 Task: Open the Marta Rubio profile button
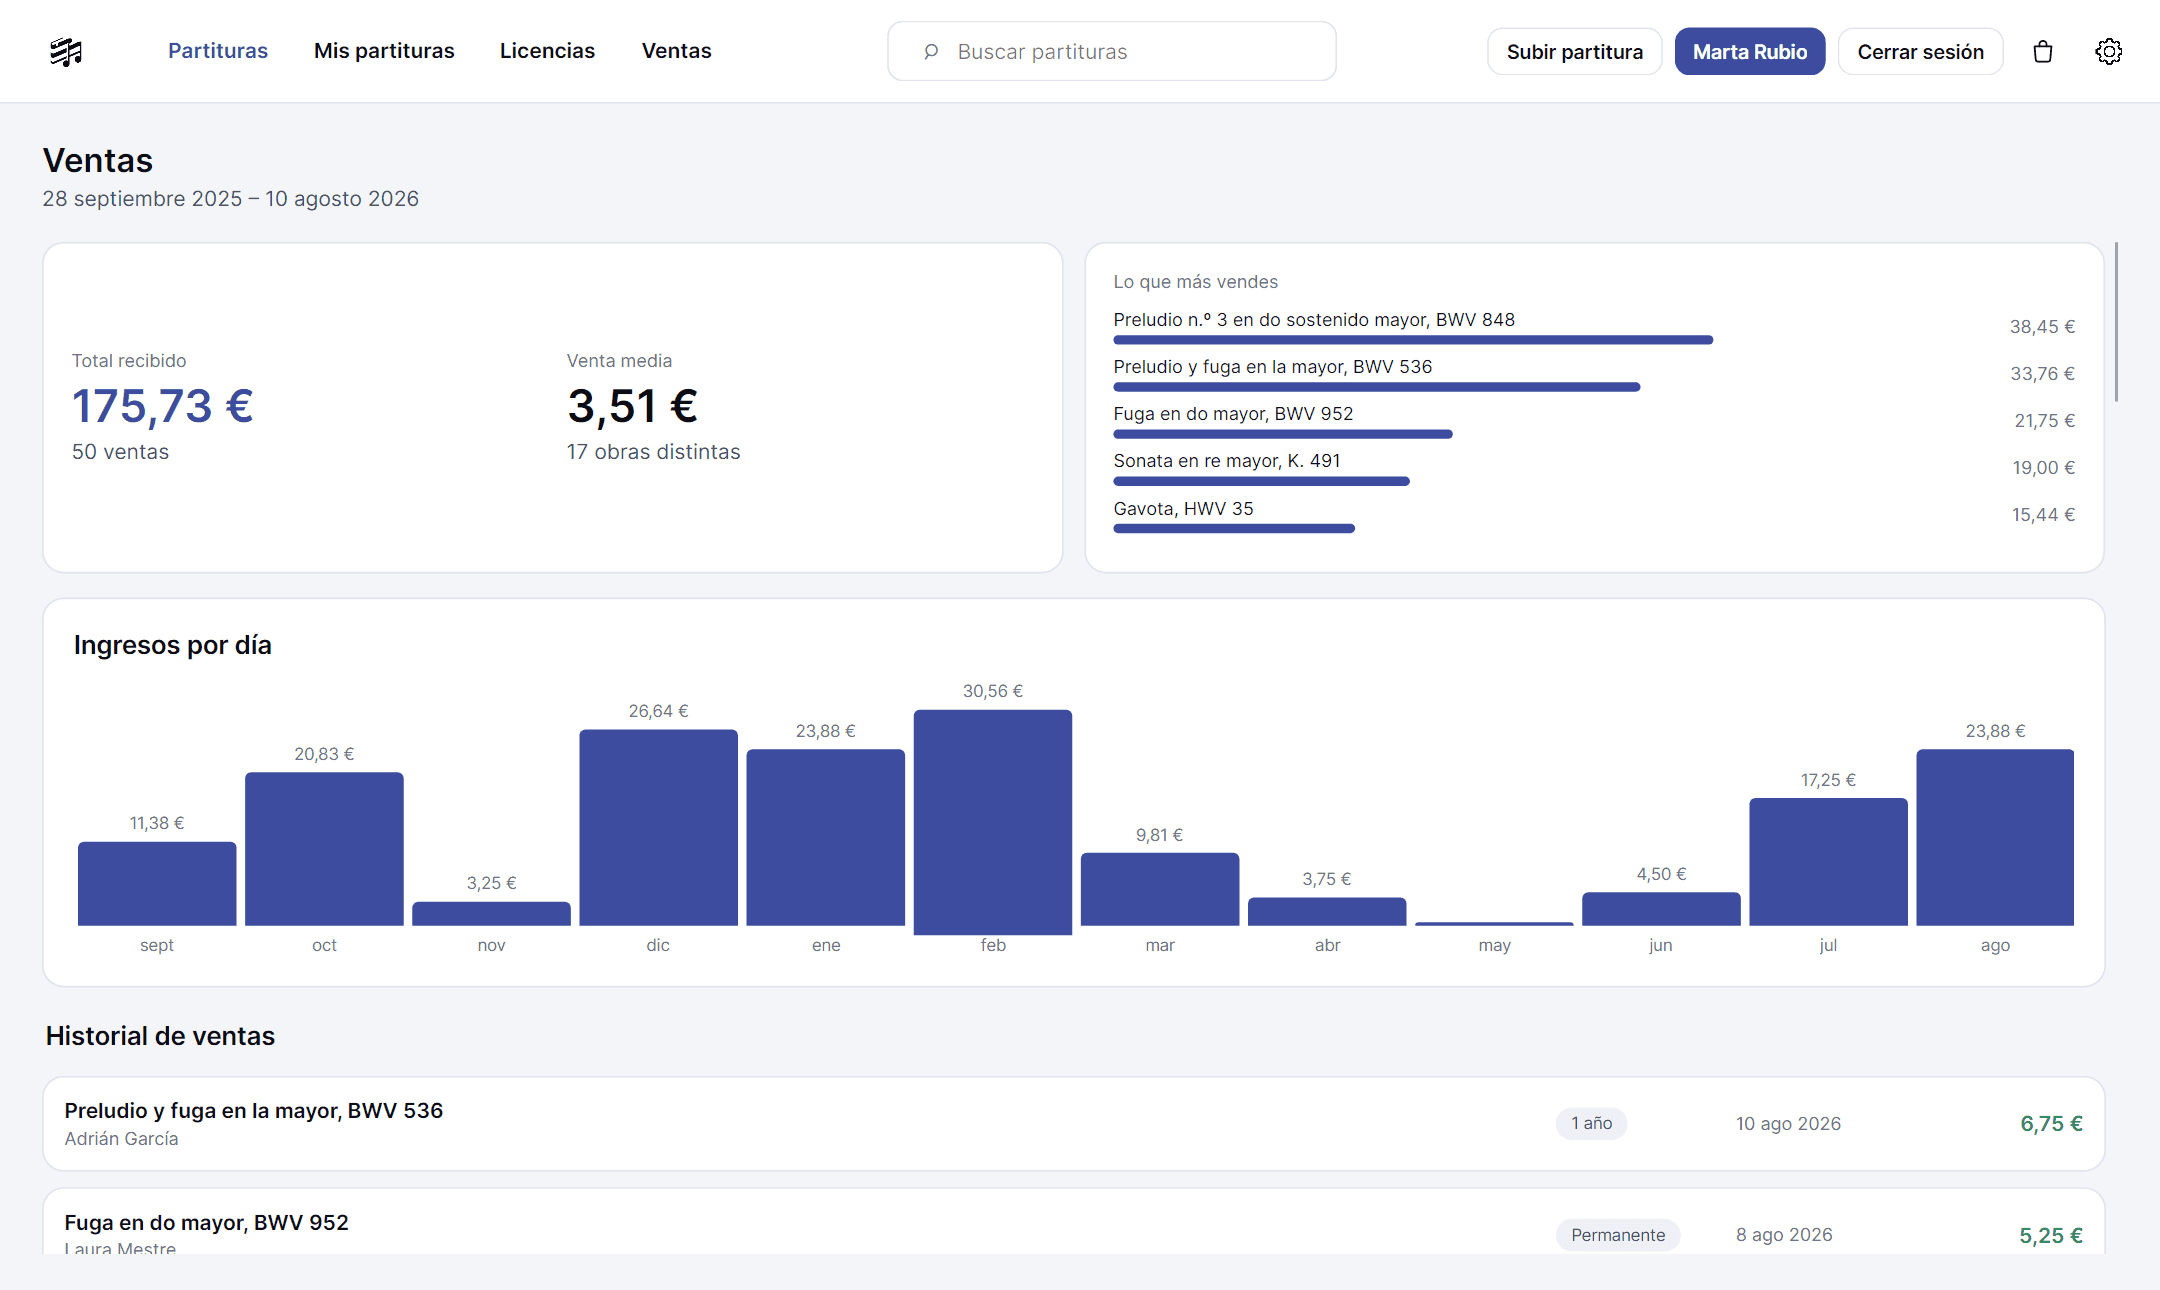[1750, 51]
